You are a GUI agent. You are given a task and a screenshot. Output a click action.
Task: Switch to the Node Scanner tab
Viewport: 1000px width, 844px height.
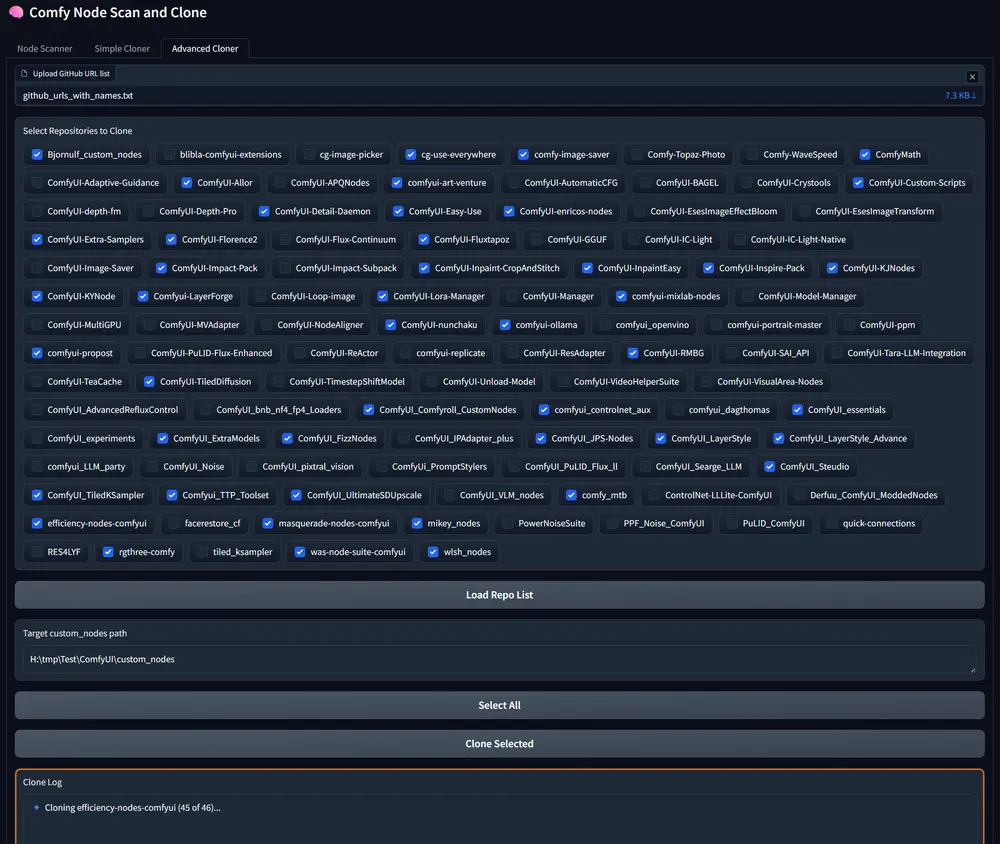pyautogui.click(x=44, y=48)
